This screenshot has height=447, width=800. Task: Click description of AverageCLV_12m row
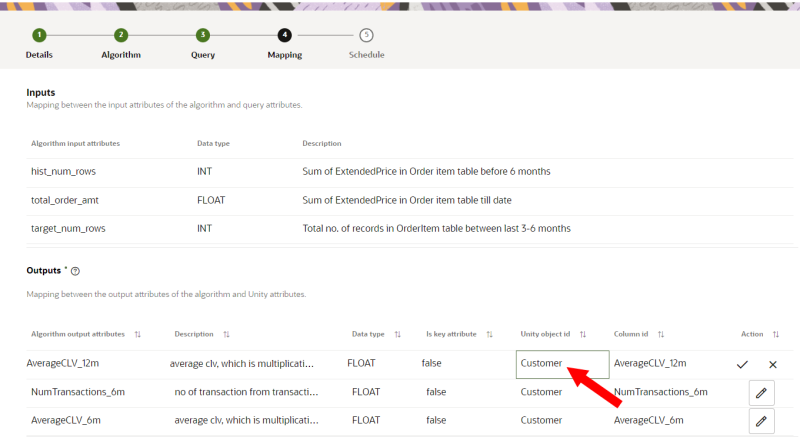[x=242, y=363]
